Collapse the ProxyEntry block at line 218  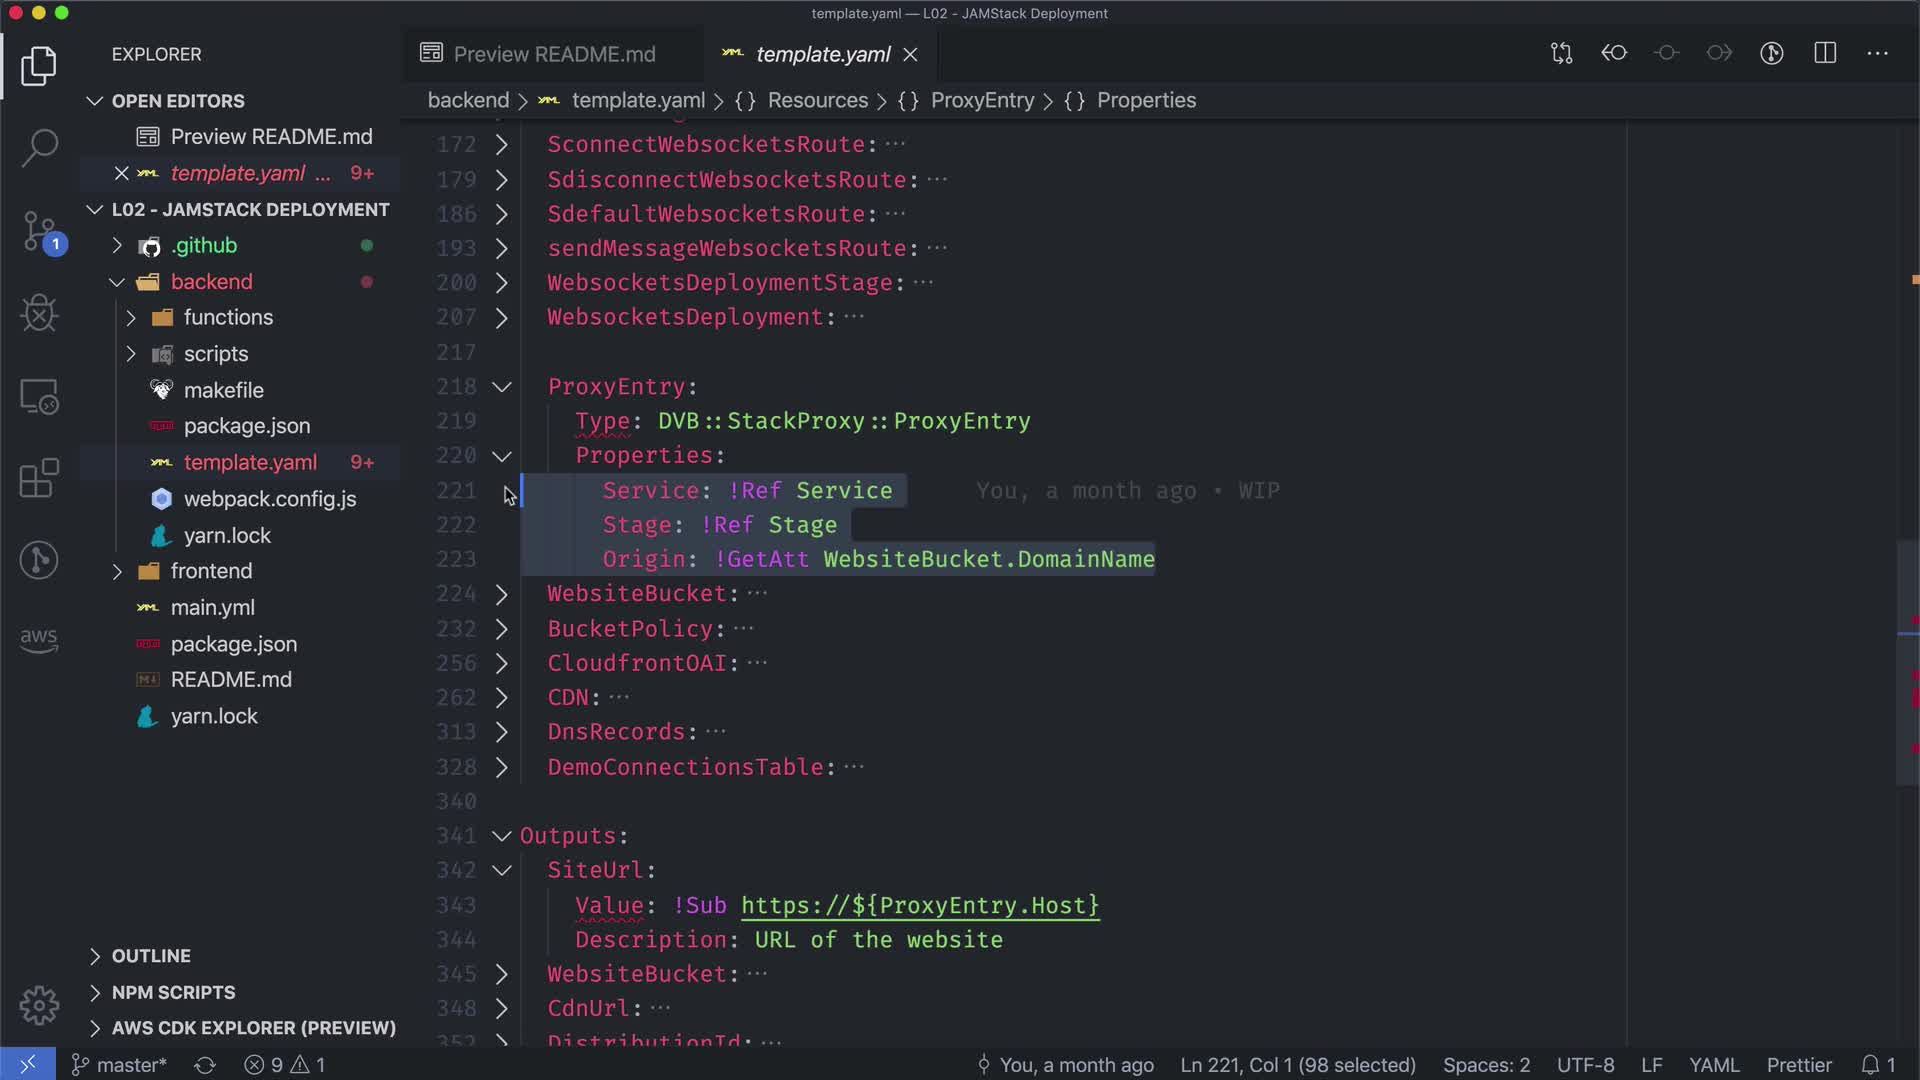point(502,387)
